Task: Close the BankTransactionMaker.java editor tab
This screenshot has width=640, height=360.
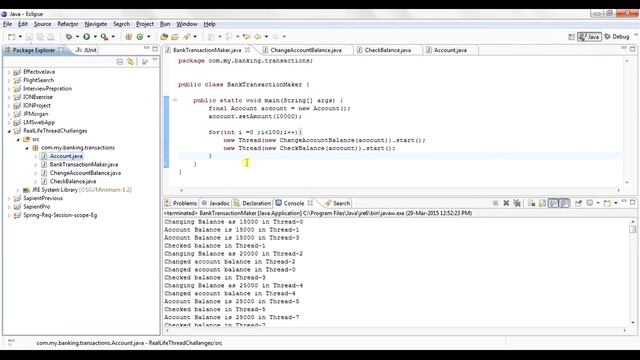Action: (x=247, y=50)
